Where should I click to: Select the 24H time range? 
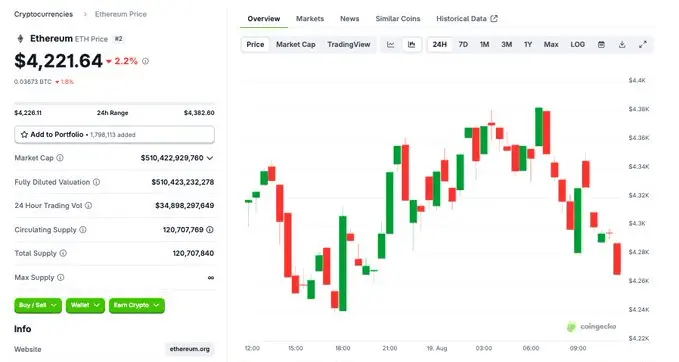(x=439, y=45)
